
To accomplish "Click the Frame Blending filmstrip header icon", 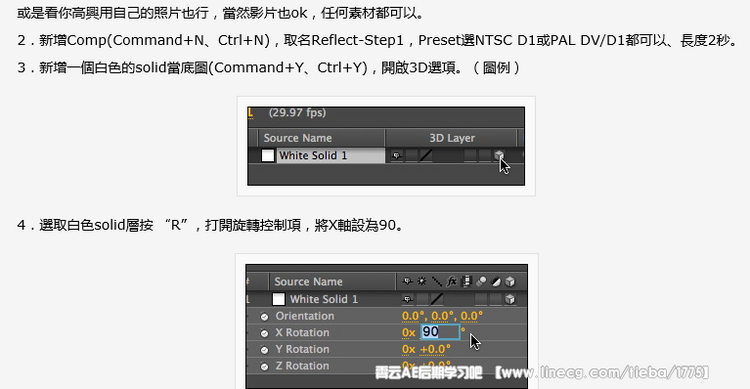I will click(466, 281).
